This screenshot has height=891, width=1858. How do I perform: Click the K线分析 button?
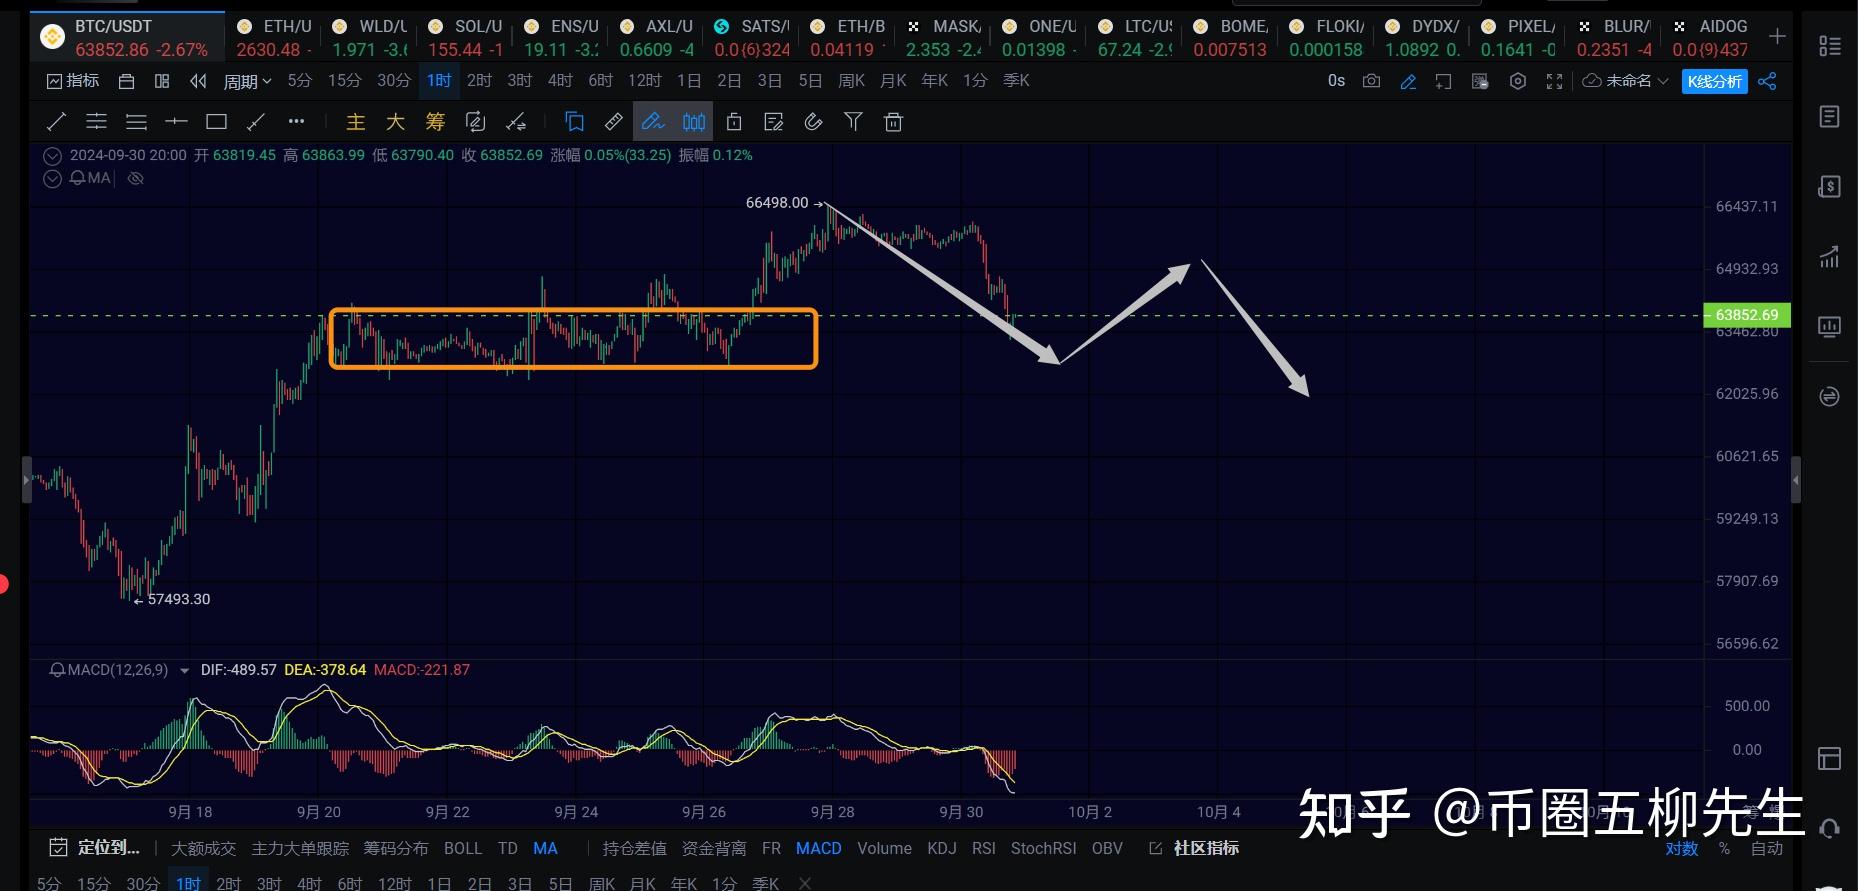click(1714, 81)
